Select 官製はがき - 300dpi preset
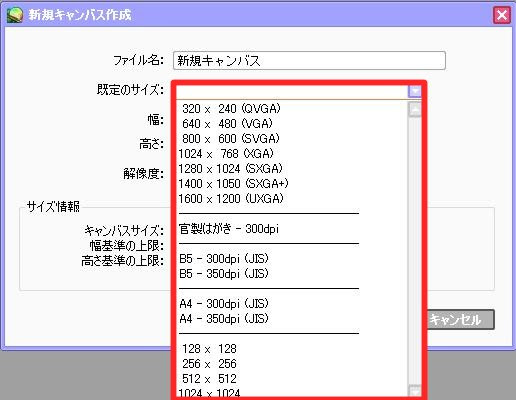This screenshot has width=516, height=400. (229, 229)
